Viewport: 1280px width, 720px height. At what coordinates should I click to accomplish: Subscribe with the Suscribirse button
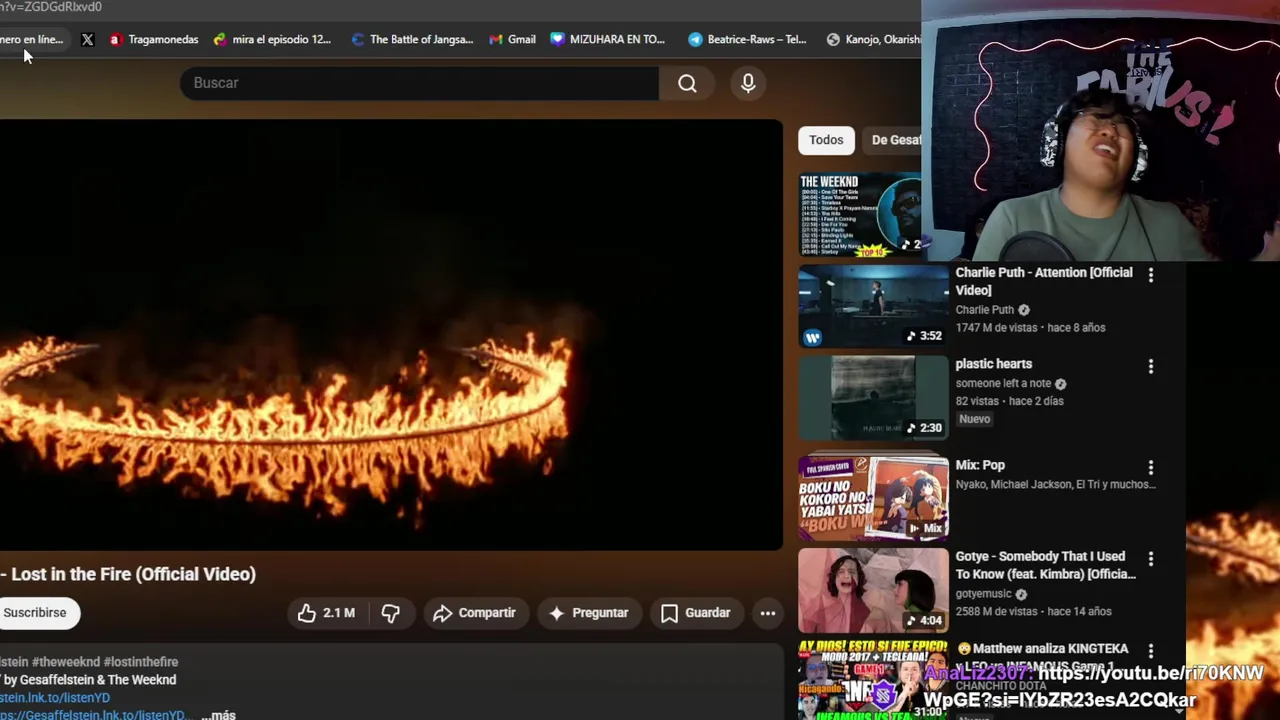(x=35, y=613)
